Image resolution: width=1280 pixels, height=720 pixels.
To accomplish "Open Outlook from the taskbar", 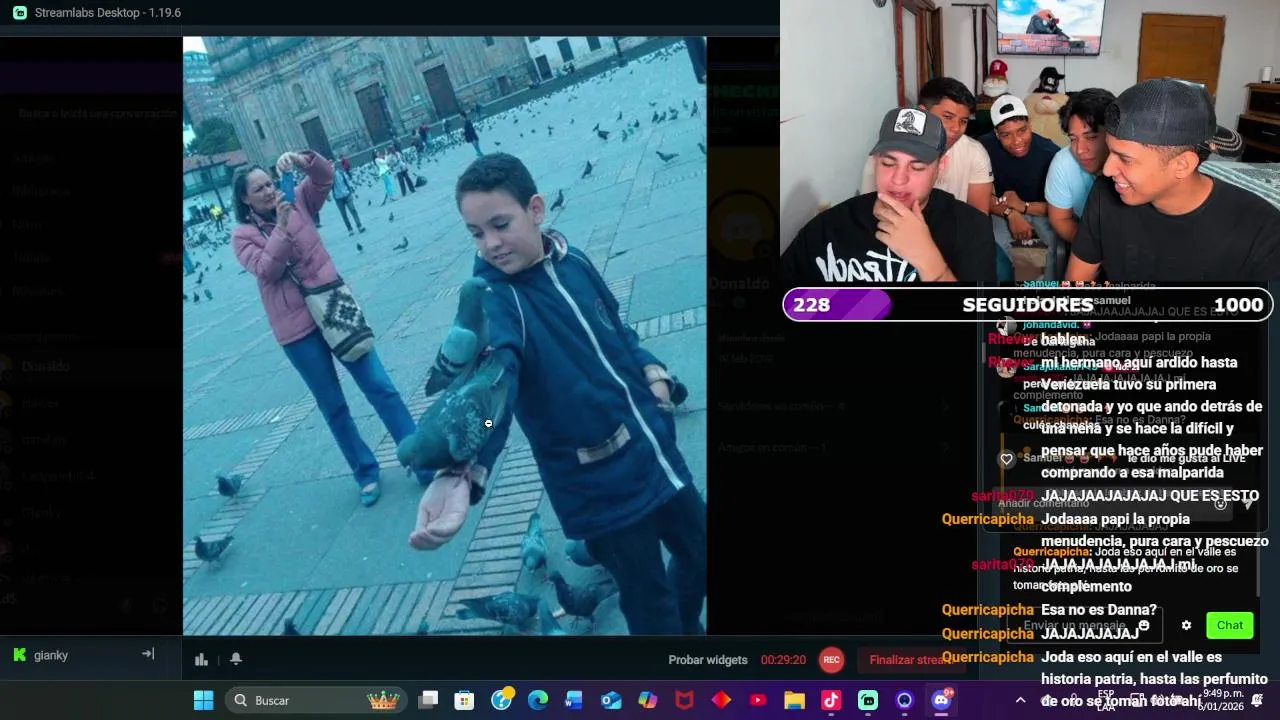I will pos(611,700).
